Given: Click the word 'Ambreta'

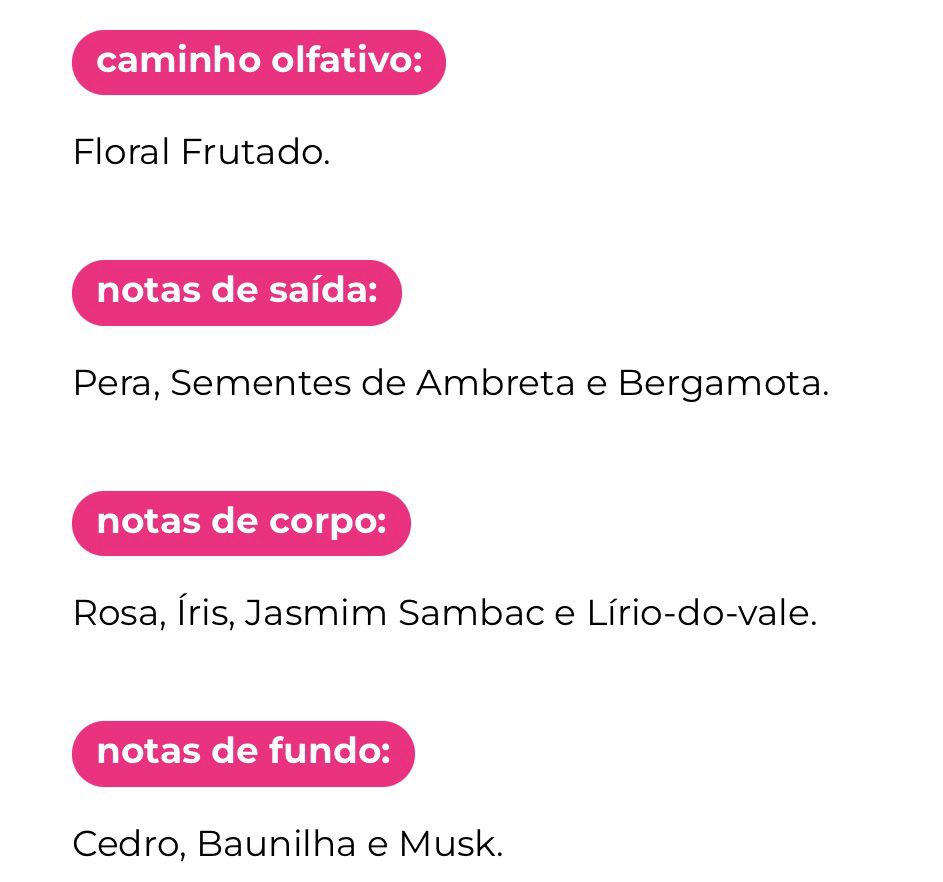Looking at the screenshot, I should pos(495,383).
